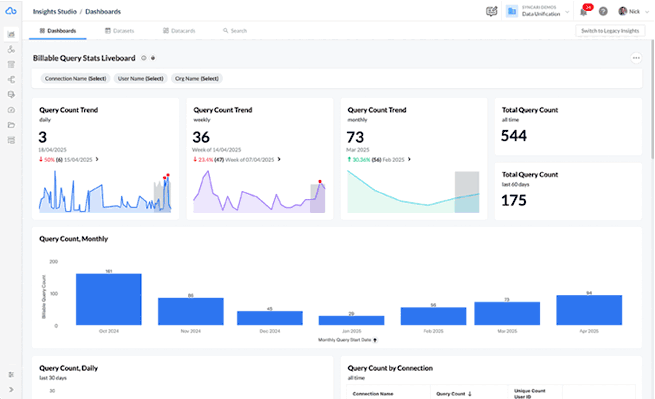The height and width of the screenshot is (399, 655).
Task: Open the assistant icon left of Data Unification
Action: [x=492, y=11]
